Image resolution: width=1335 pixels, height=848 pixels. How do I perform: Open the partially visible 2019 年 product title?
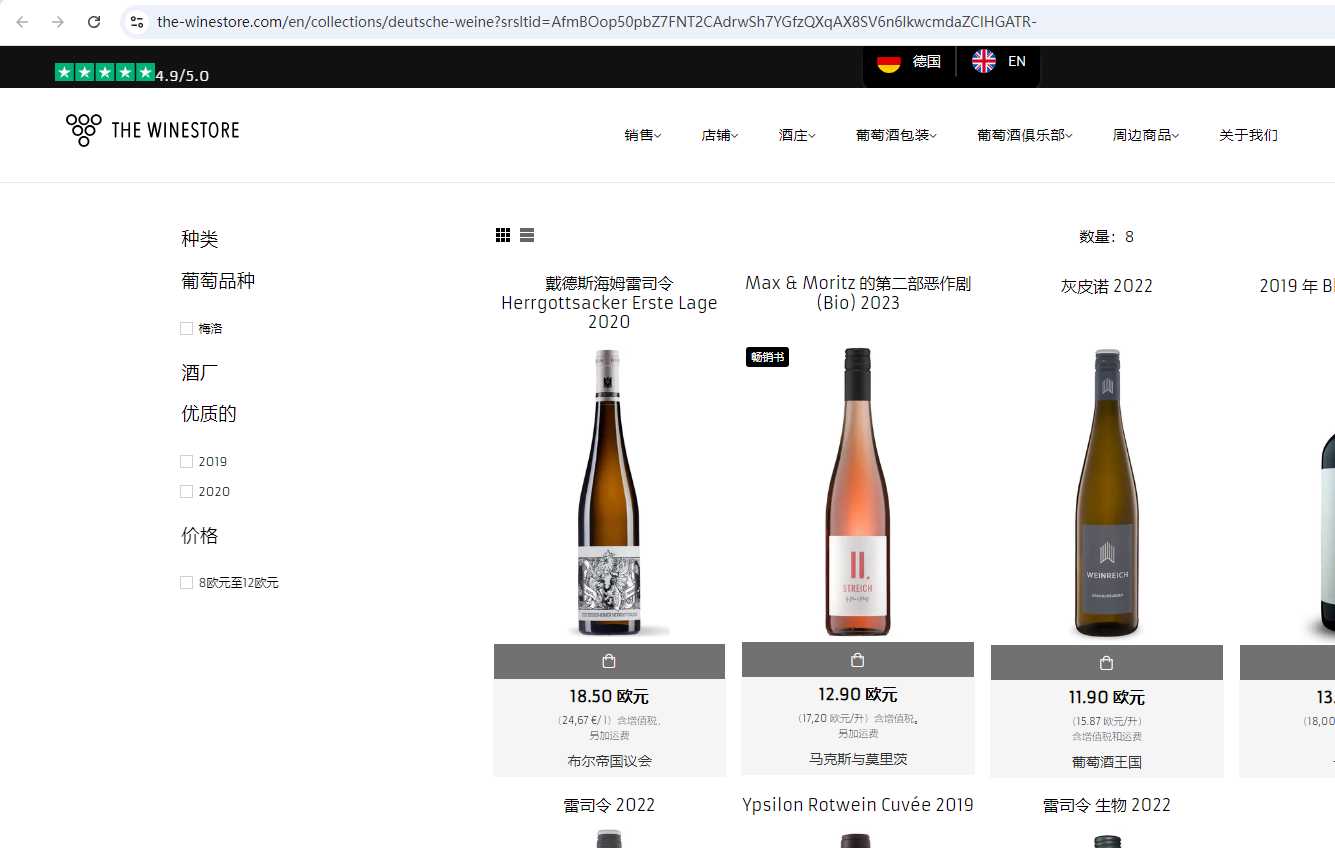coord(1297,286)
